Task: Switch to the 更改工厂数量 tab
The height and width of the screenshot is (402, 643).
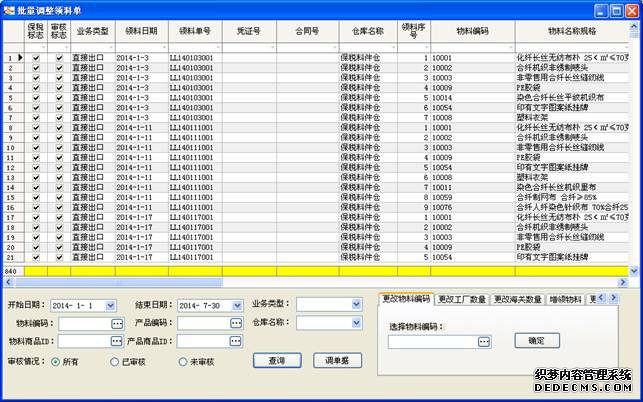Action: (x=462, y=299)
